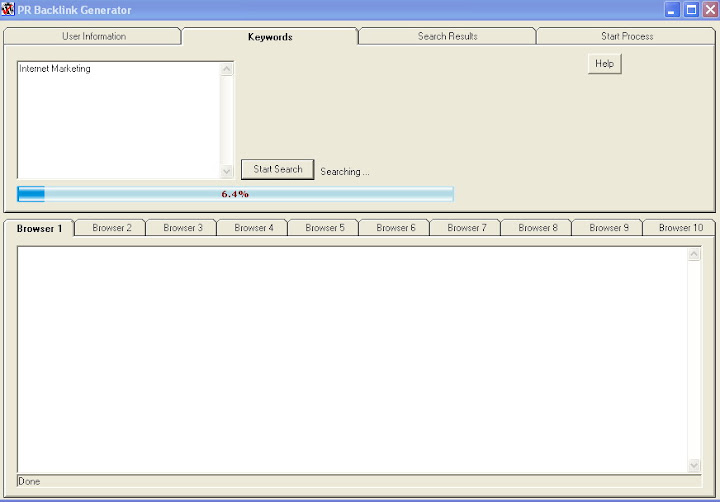
Task: Click the Start Search button
Action: click(277, 169)
